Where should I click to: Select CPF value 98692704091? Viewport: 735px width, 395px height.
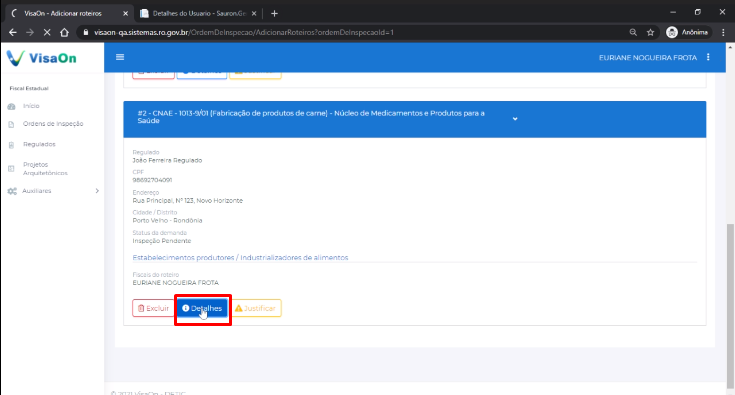152,180
